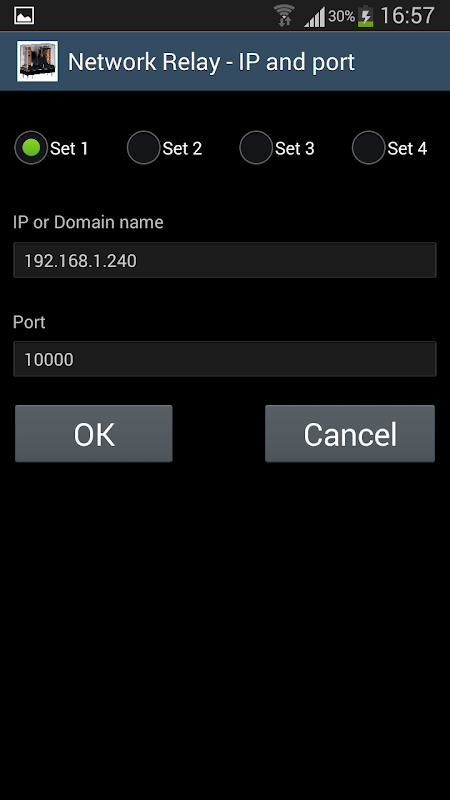Tap the 16:57 clock in status bar
The image size is (450, 800).
tap(407, 16)
